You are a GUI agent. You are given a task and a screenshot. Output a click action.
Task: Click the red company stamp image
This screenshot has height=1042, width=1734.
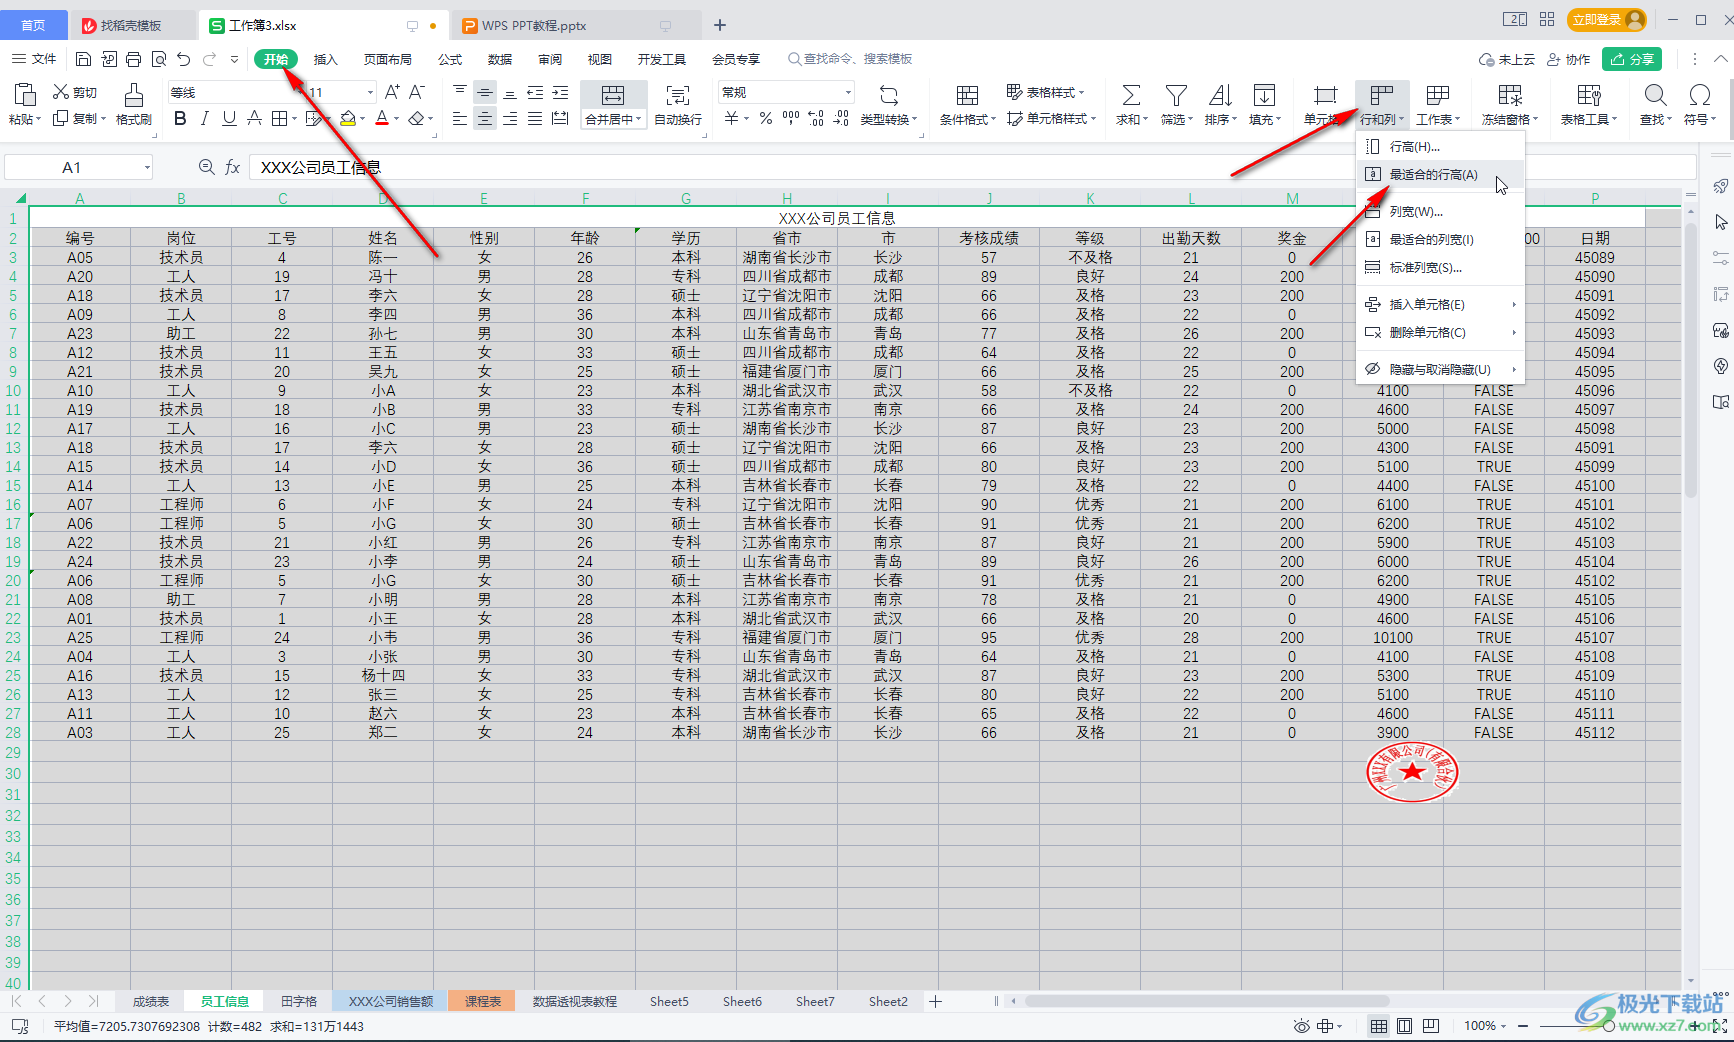pos(1412,772)
